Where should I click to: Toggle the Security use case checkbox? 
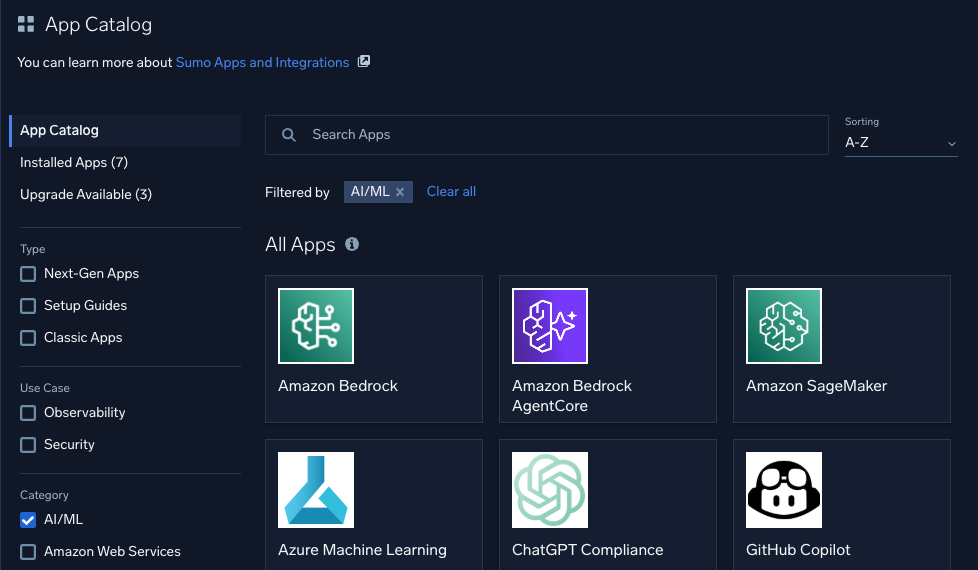click(x=28, y=445)
